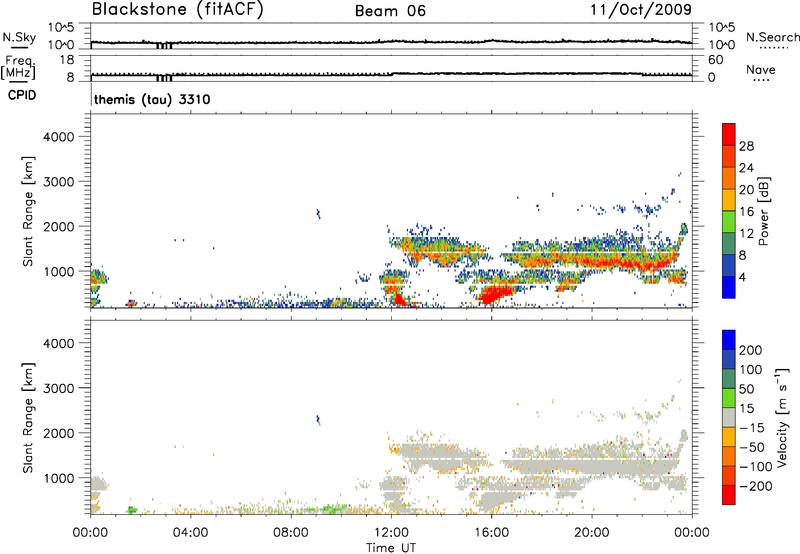Click the "16:00" time tick label
The height and width of the screenshot is (554, 800).
[x=491, y=533]
